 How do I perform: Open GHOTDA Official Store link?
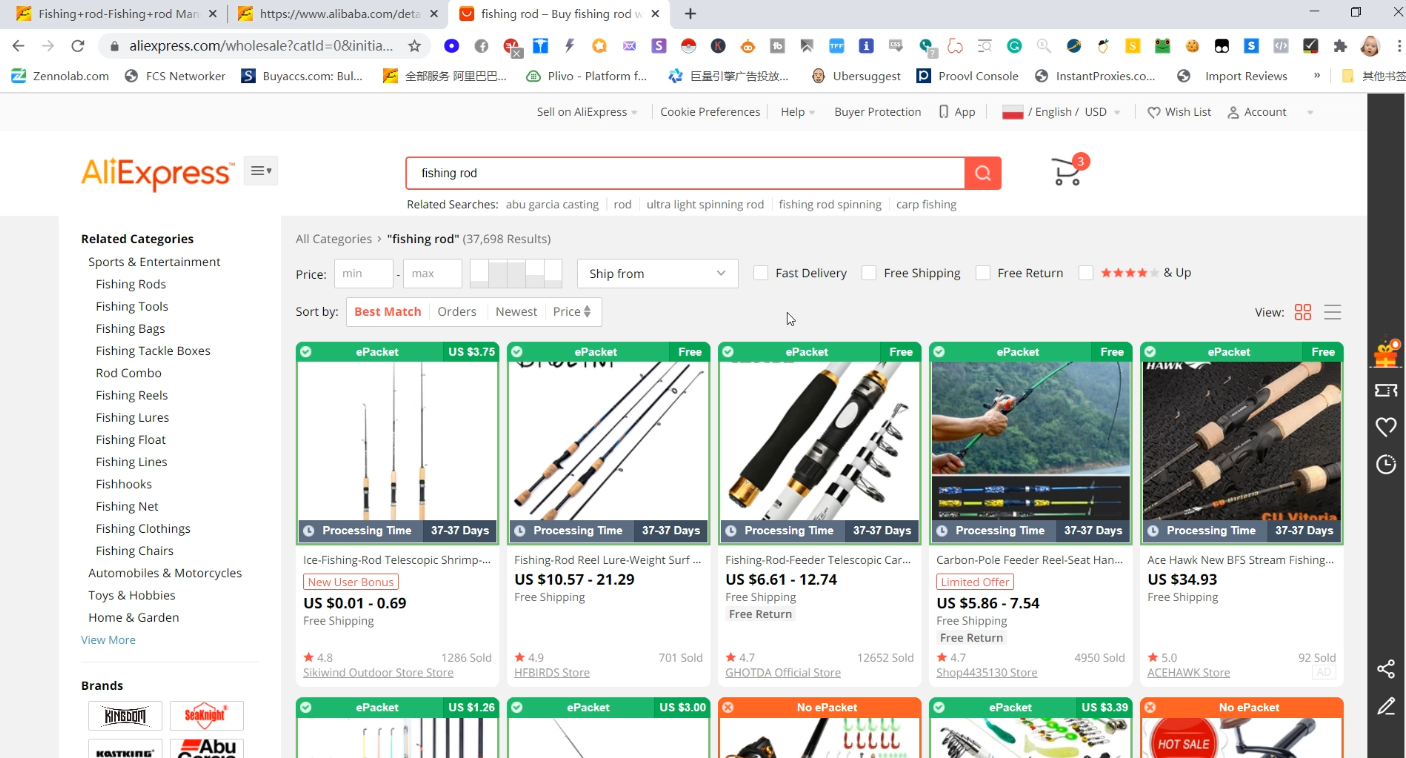(783, 673)
